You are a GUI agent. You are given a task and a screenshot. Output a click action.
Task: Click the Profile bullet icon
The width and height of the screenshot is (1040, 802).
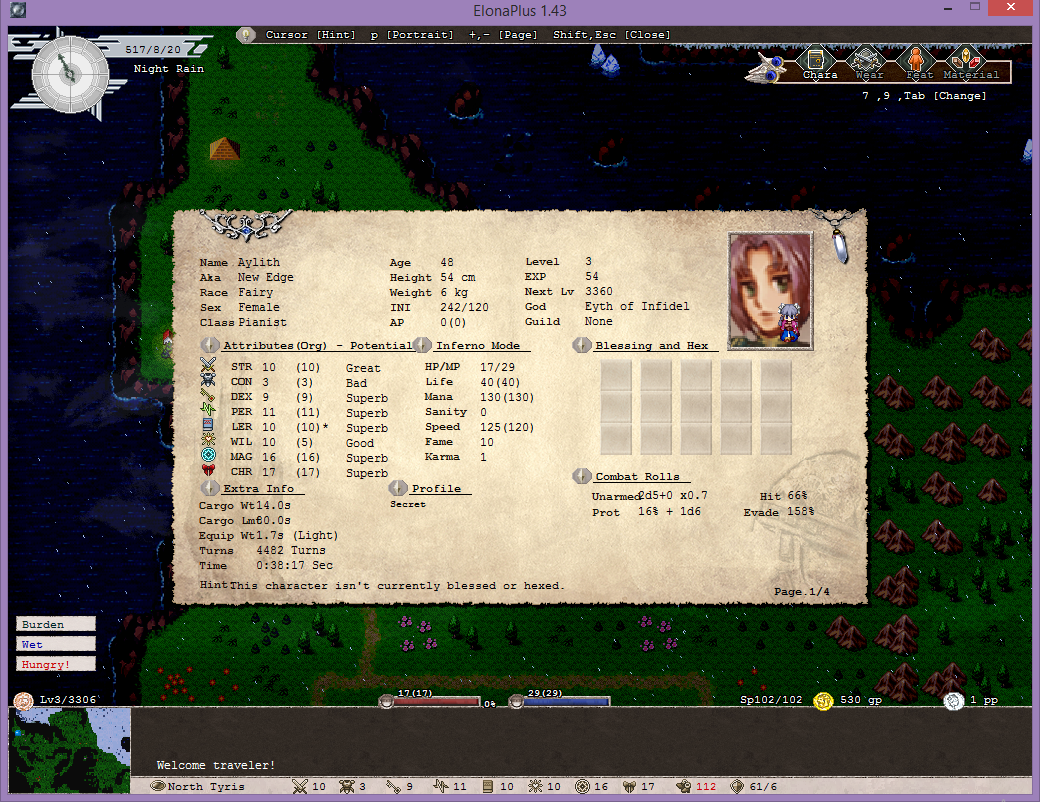397,488
